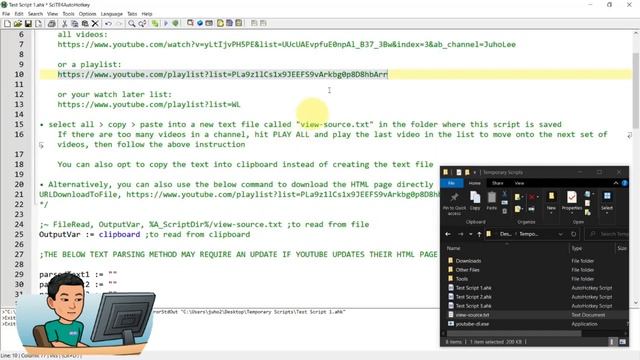This screenshot has height=360, width=640.
Task: Click the green debug shield icon in toolbar
Action: (176, 24)
